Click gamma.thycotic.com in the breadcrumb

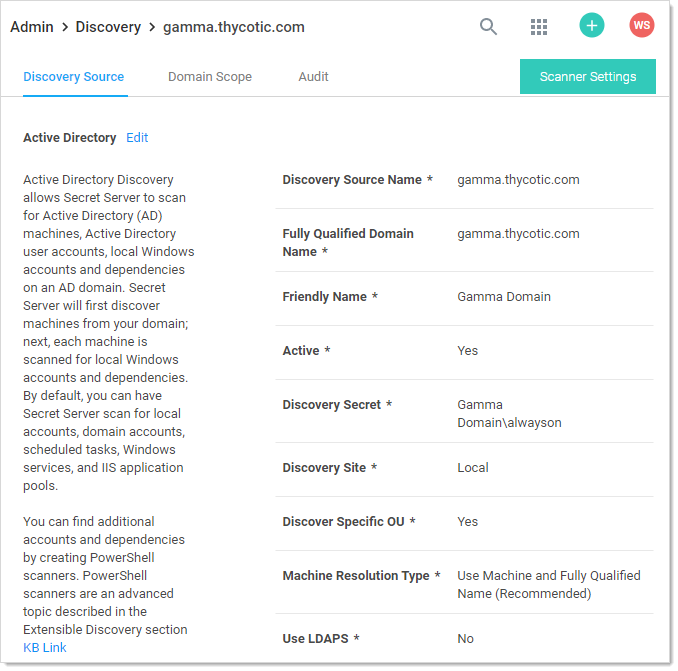click(233, 27)
